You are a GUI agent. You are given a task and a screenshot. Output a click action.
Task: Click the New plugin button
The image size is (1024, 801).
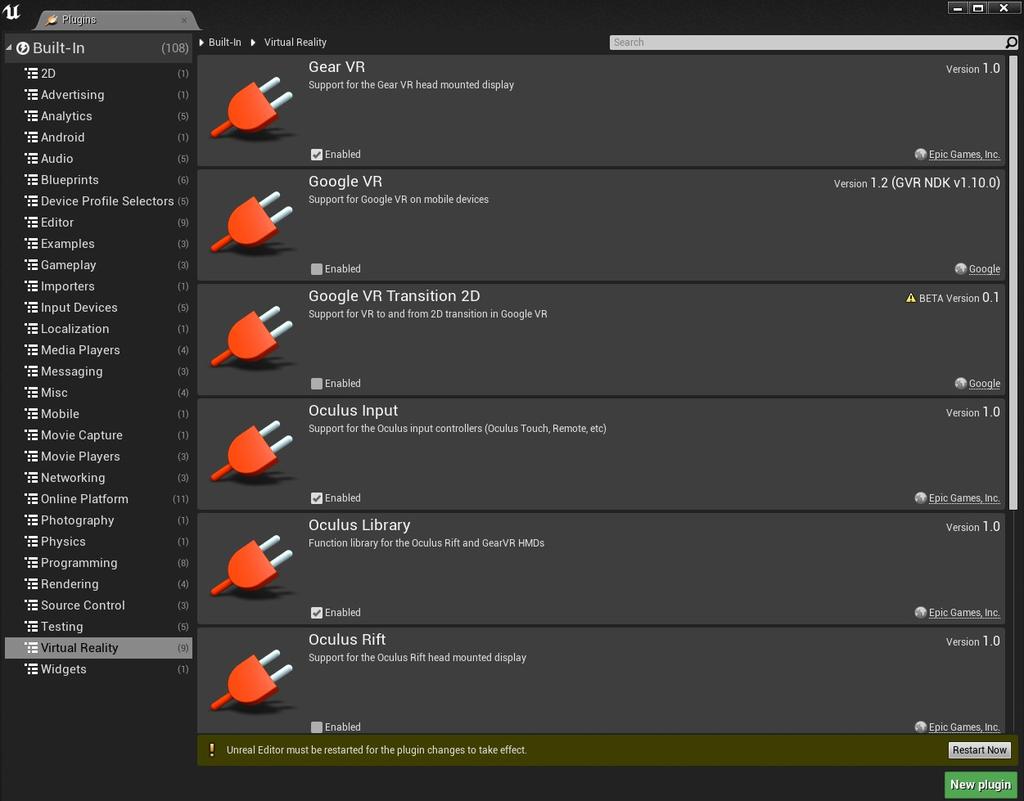point(980,785)
